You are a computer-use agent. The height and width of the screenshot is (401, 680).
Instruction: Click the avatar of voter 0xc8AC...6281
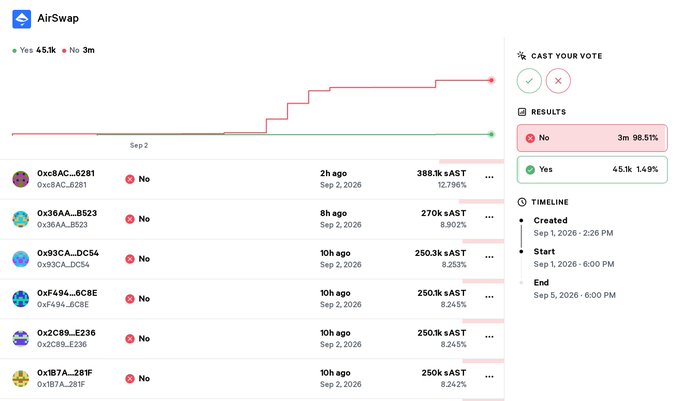coord(20,179)
